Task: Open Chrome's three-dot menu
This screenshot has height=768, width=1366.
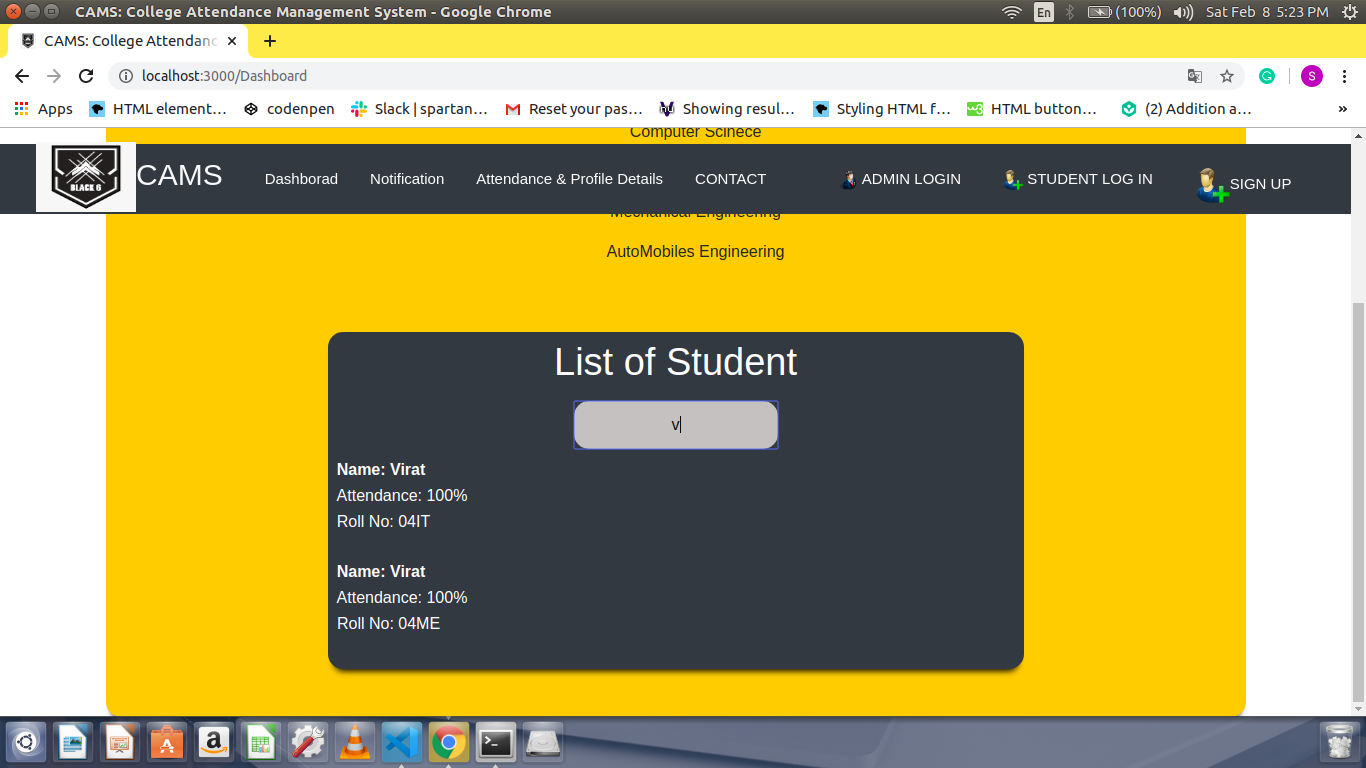Action: pos(1345,76)
